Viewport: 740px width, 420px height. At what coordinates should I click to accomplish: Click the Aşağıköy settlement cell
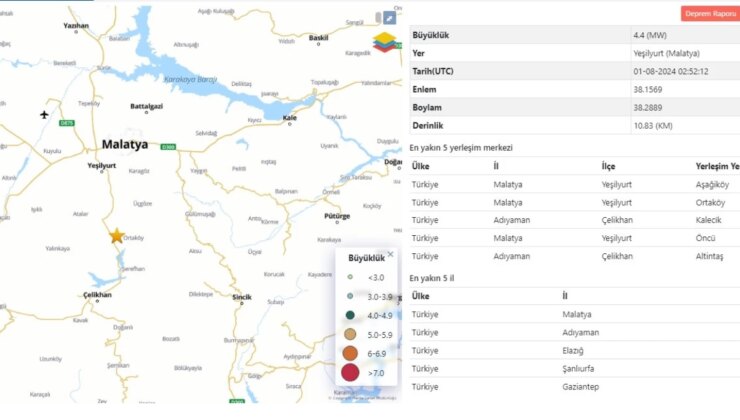712,185
